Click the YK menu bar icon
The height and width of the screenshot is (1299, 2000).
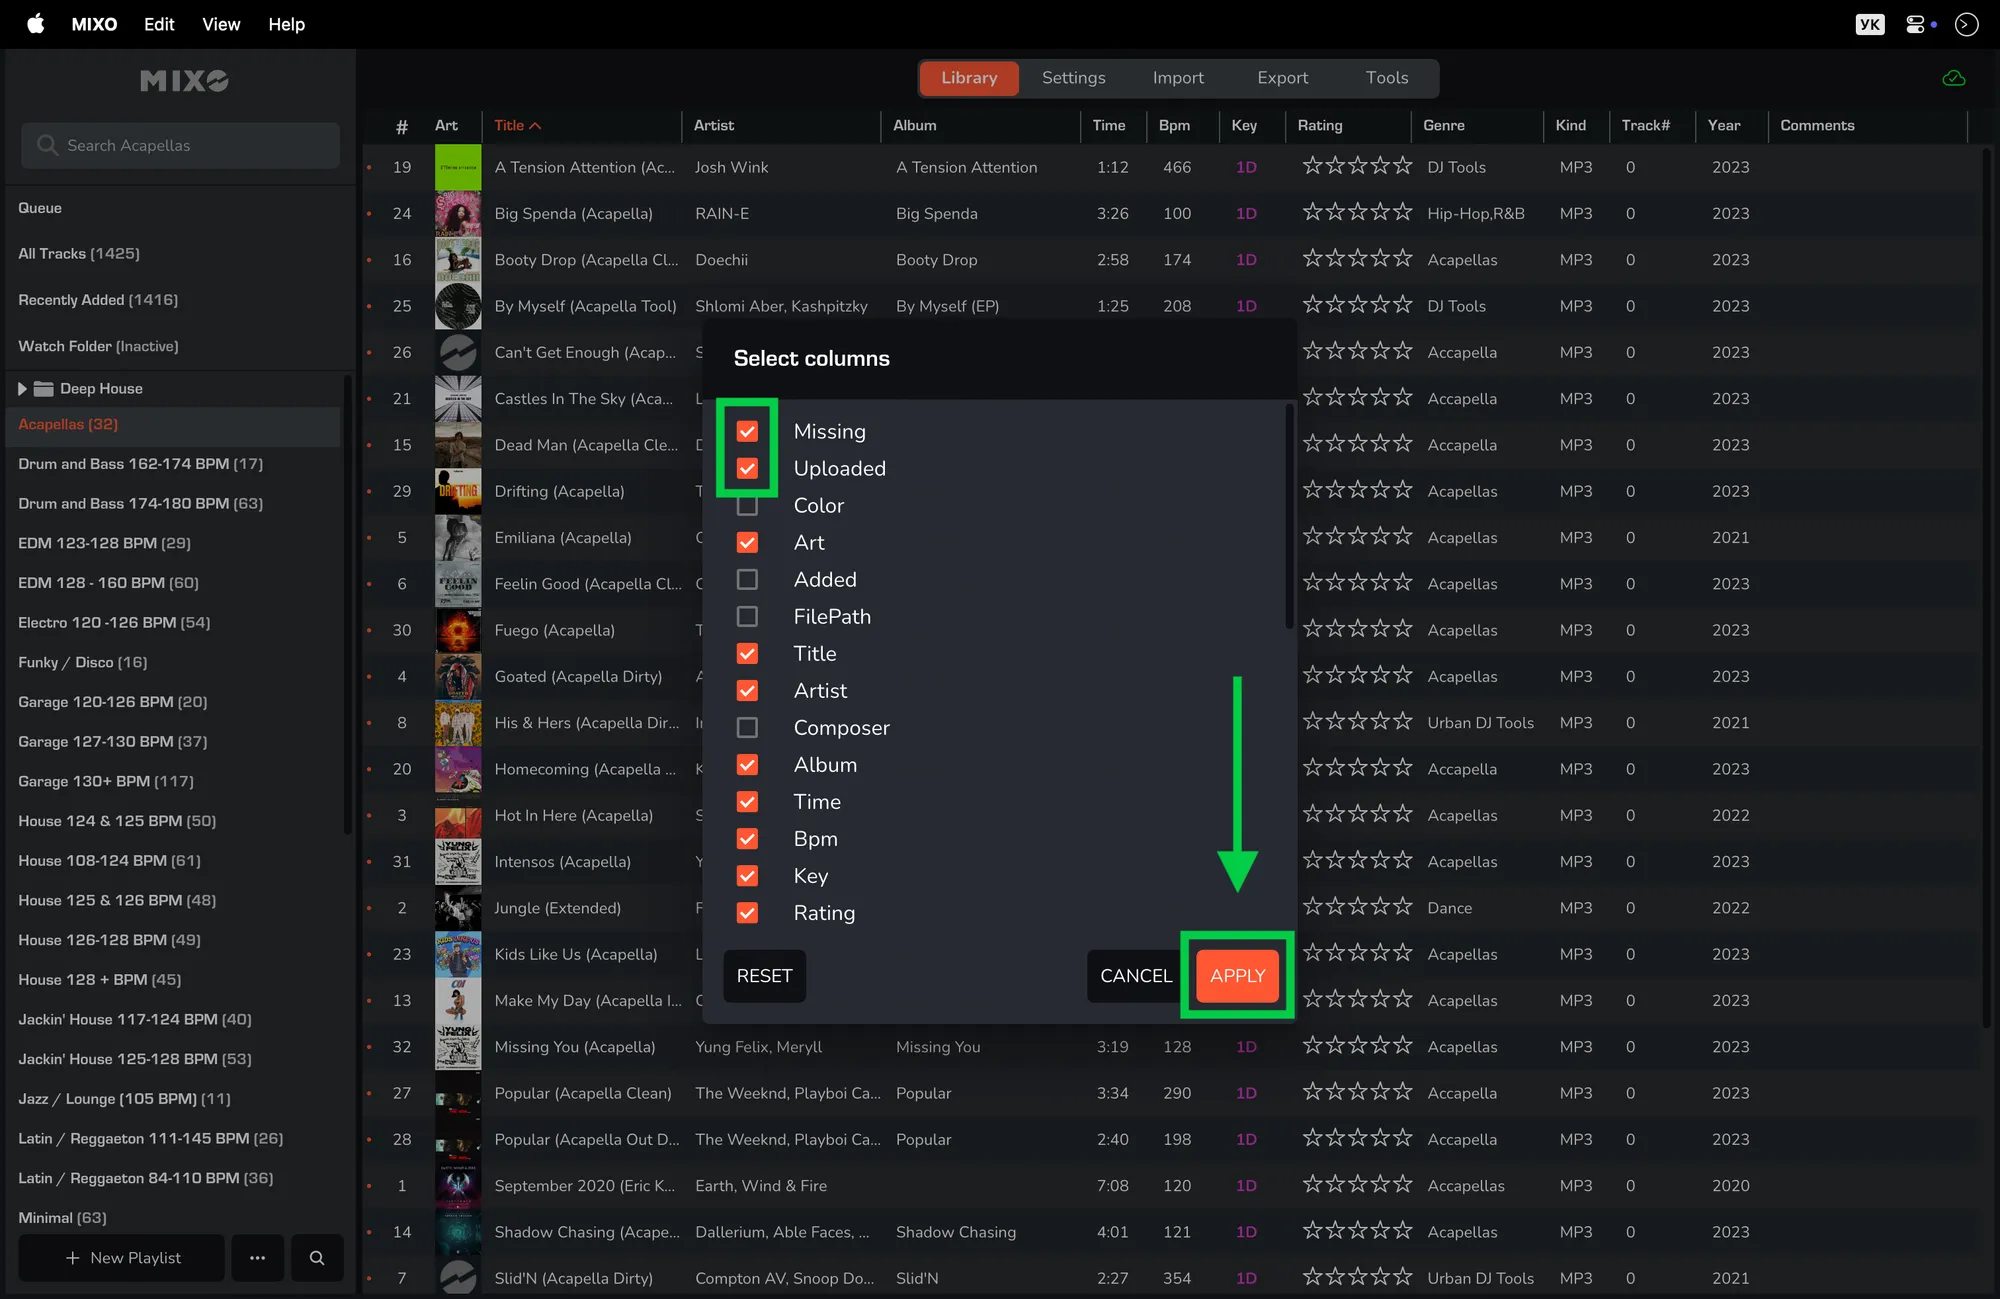click(x=1869, y=24)
